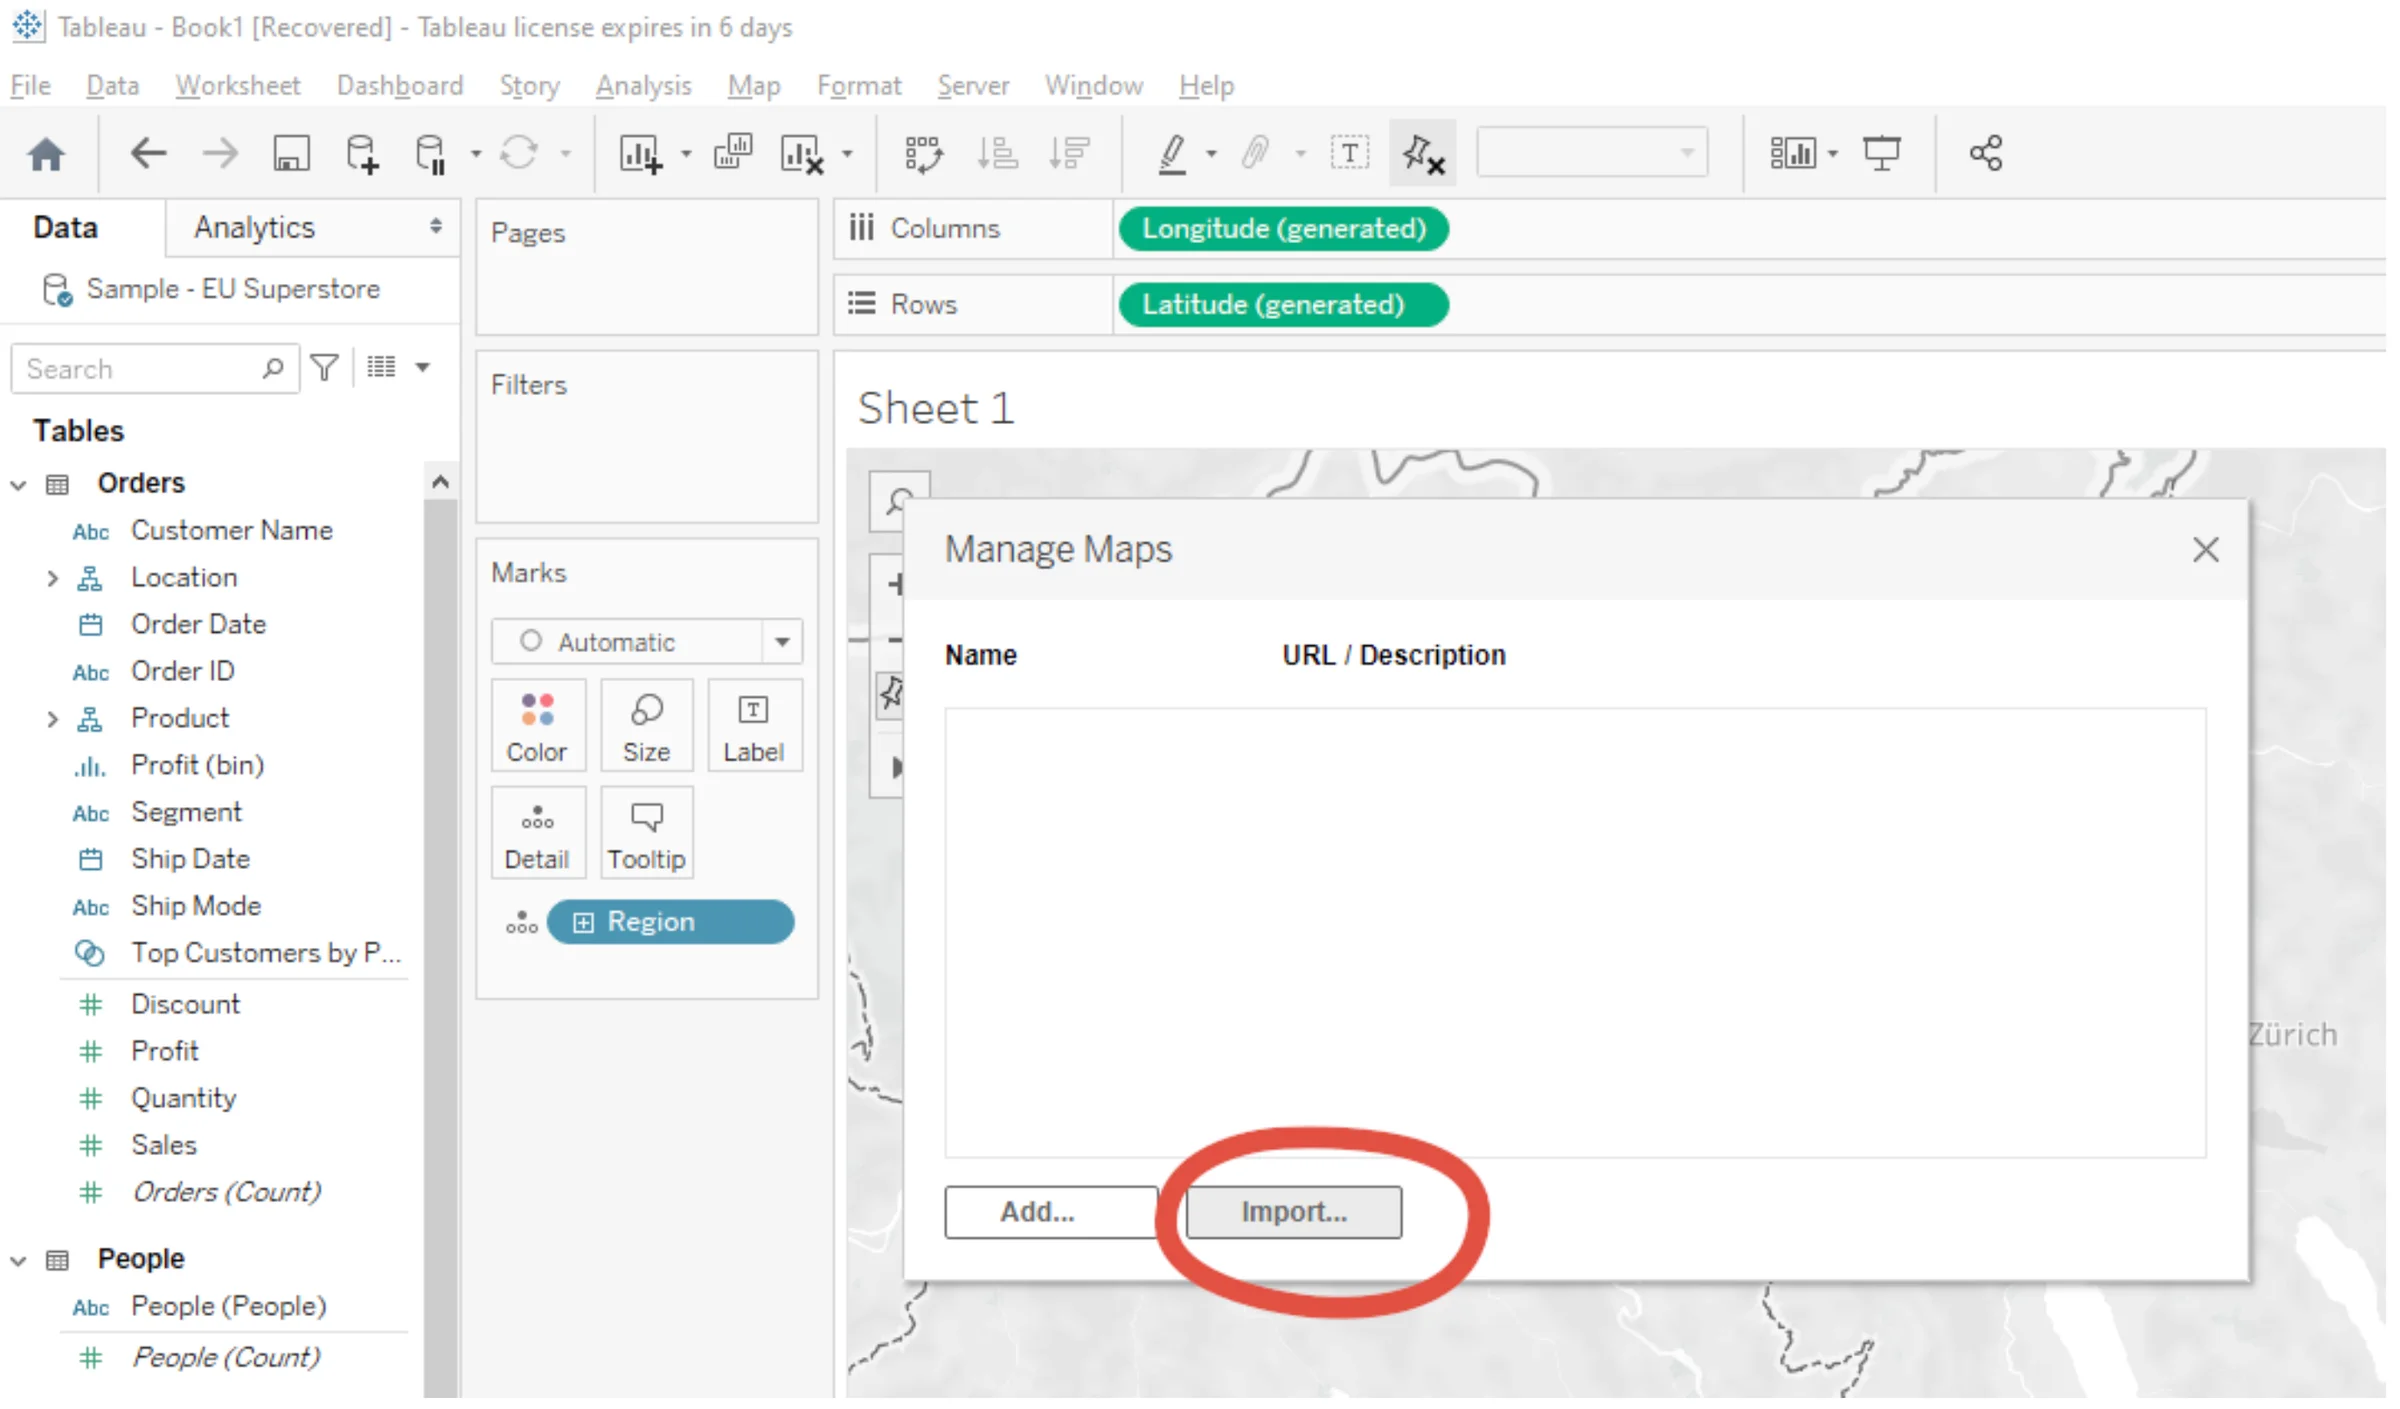Click the Label mark card
Viewport: 2400px width, 1409px height.
753,726
